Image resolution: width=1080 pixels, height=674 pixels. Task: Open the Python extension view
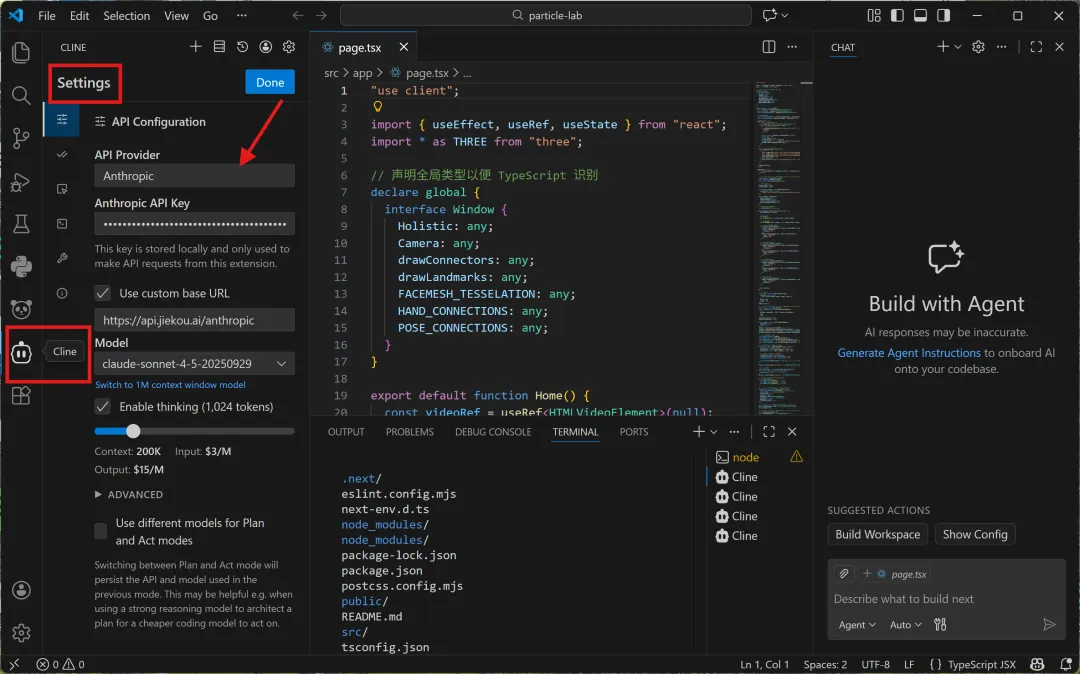pos(21,266)
